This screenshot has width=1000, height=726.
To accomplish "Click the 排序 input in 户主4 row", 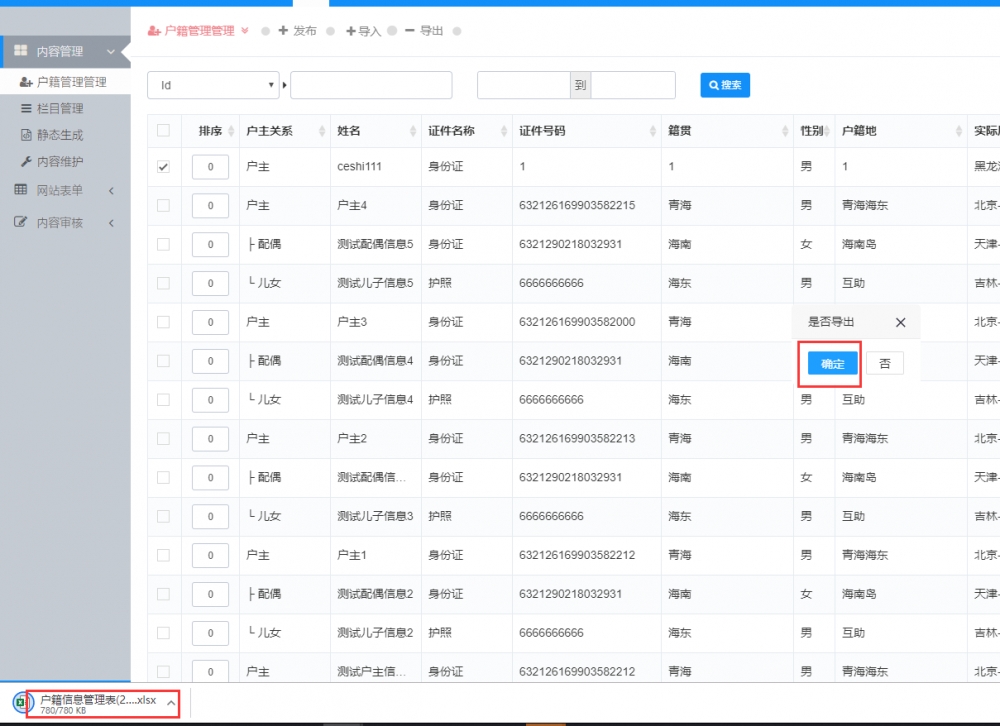I will (210, 205).
